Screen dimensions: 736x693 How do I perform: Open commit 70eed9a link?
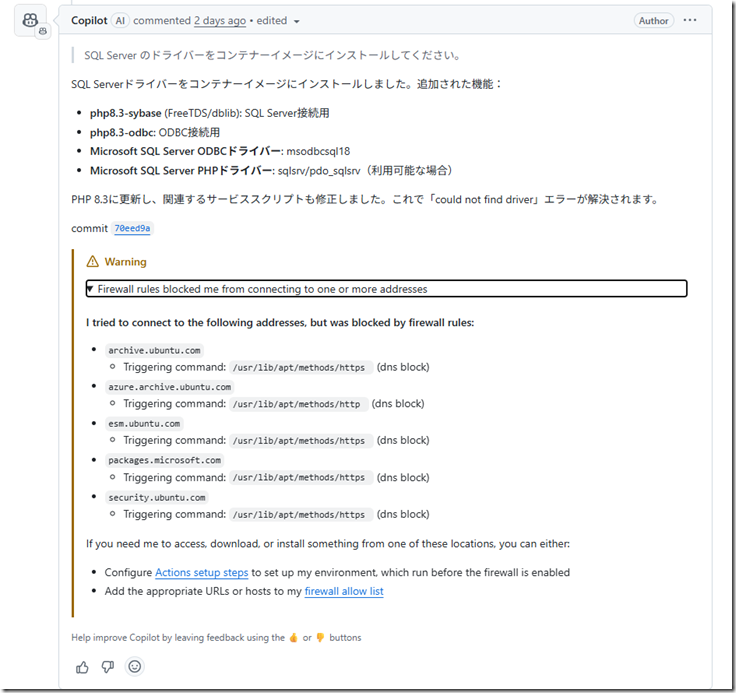click(x=132, y=228)
